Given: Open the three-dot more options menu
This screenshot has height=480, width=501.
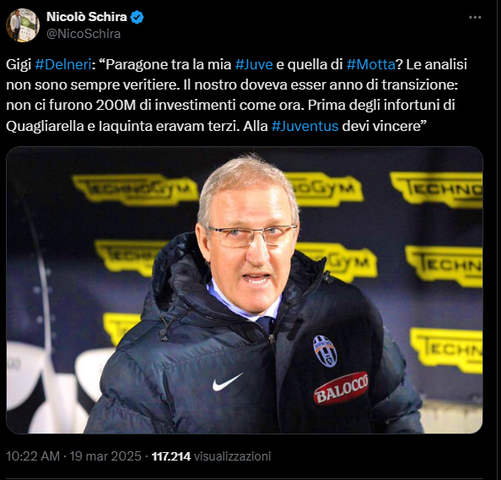Looking at the screenshot, I should 475,17.
